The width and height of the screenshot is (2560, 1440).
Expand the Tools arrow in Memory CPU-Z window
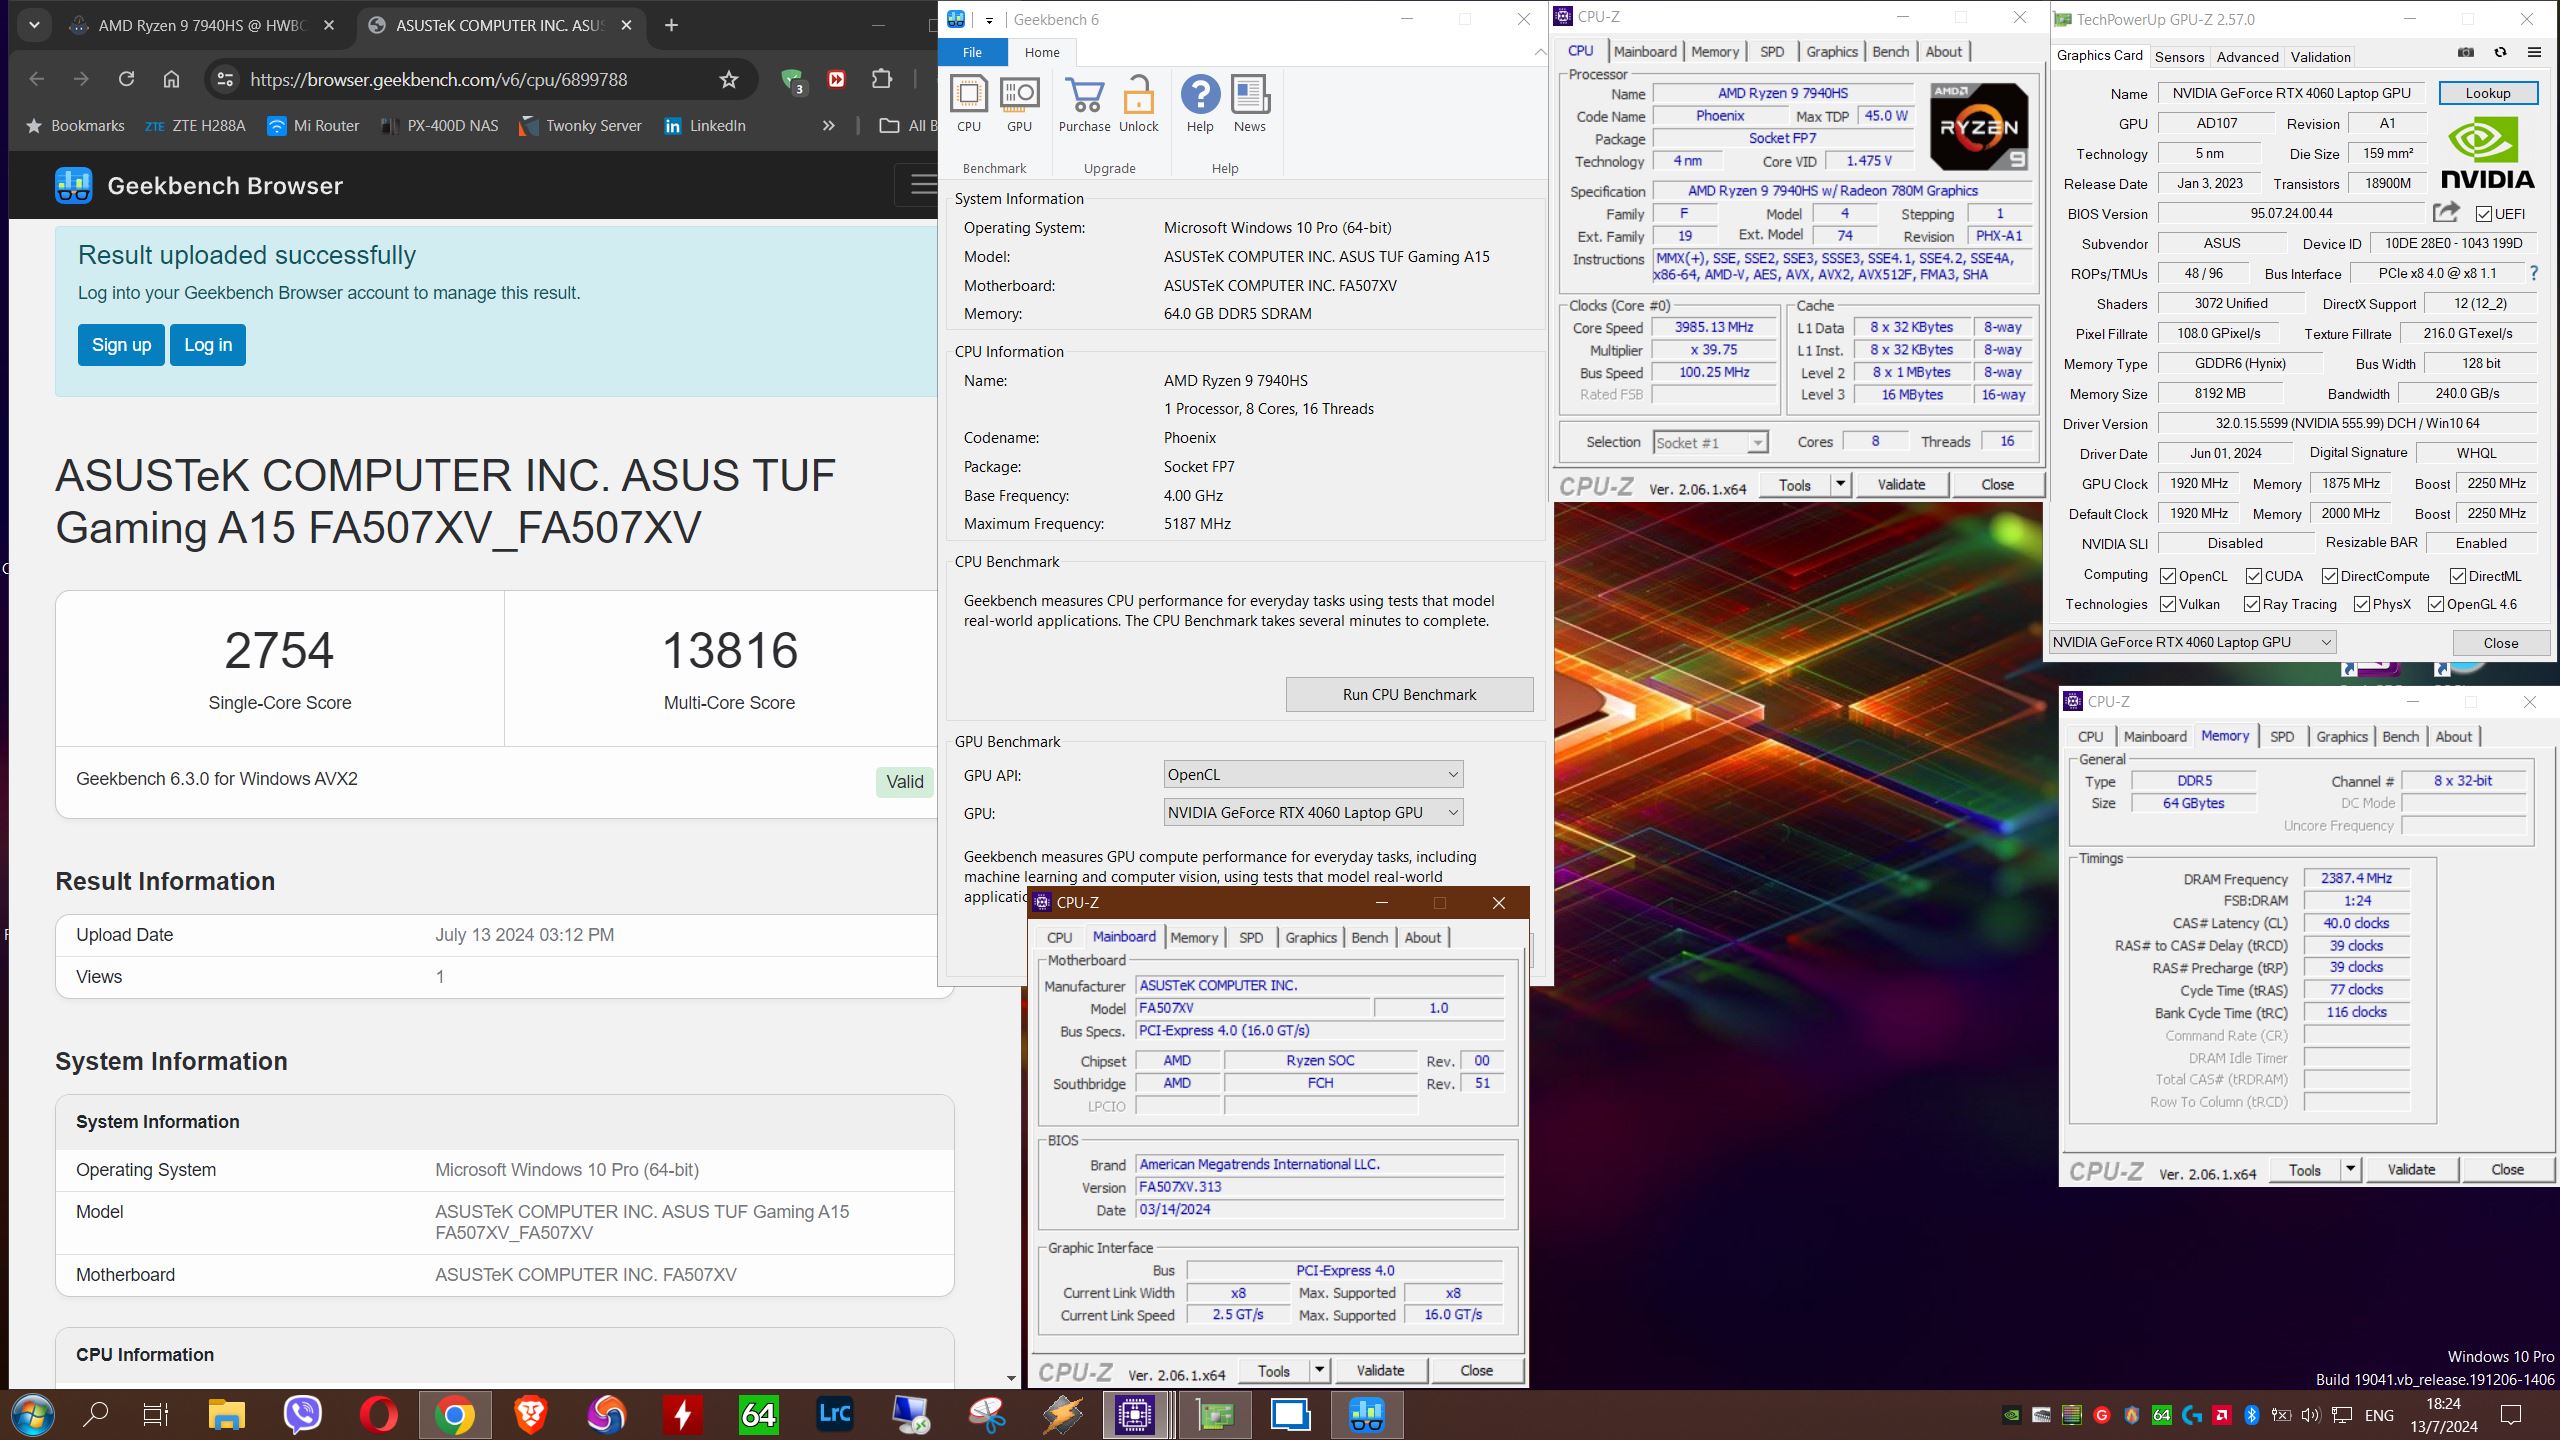coord(2350,1169)
